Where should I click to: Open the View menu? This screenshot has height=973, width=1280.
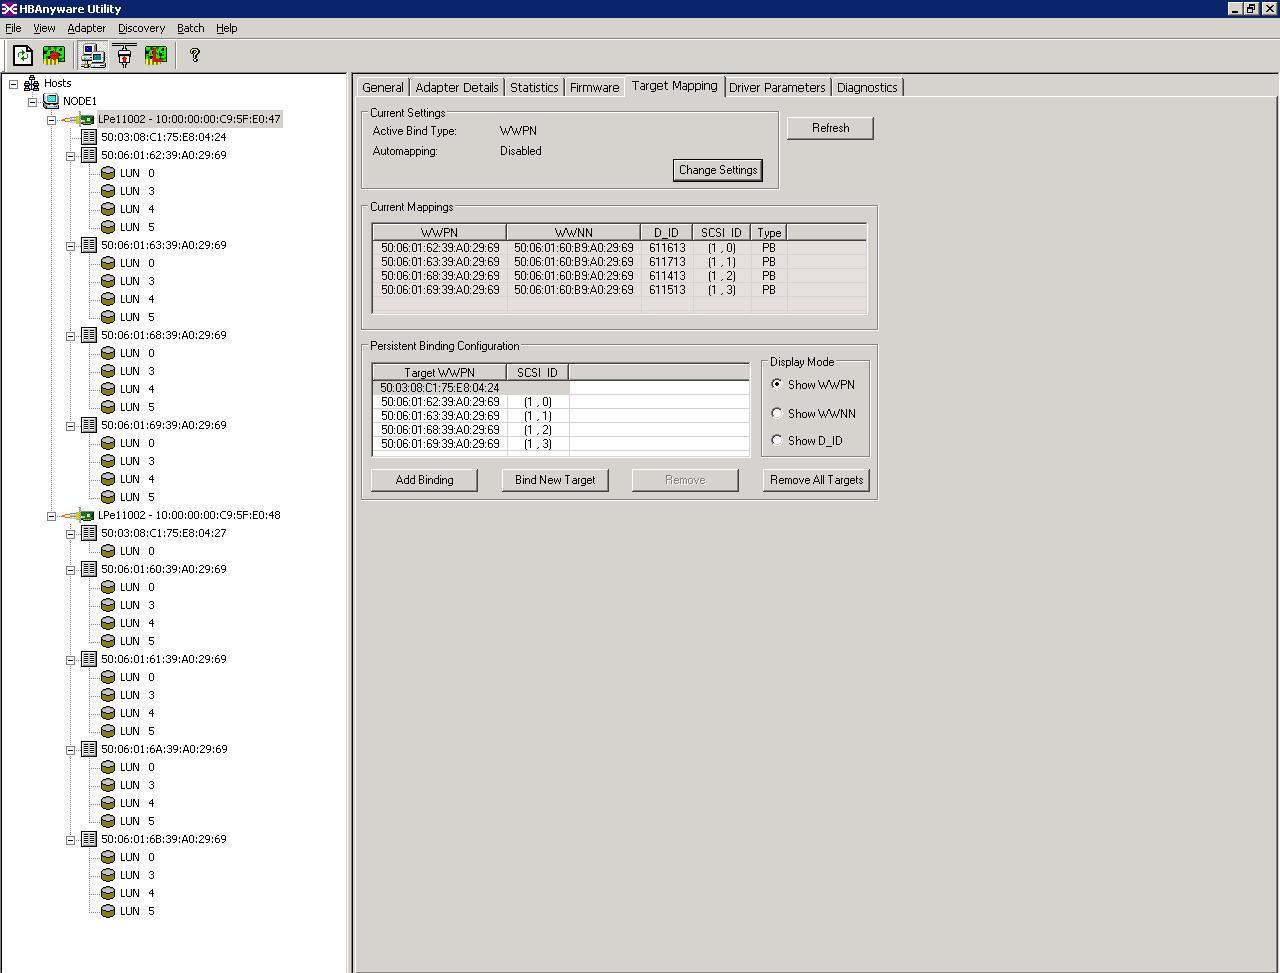pyautogui.click(x=44, y=28)
